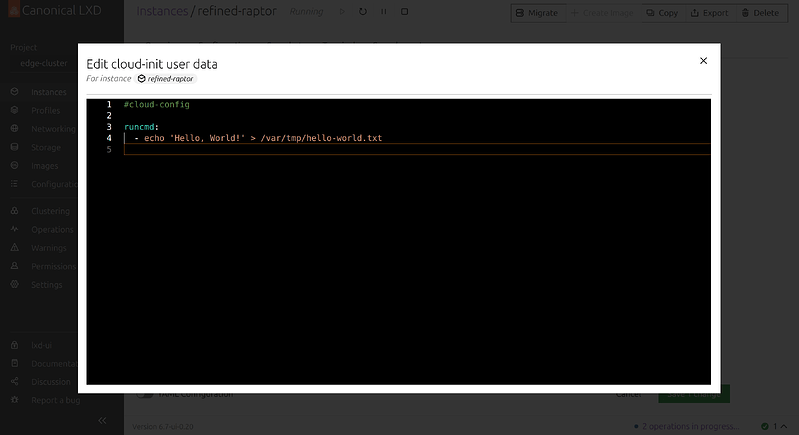799x435 pixels.
Task: Click the Instances sidebar icon
Action: click(15, 92)
